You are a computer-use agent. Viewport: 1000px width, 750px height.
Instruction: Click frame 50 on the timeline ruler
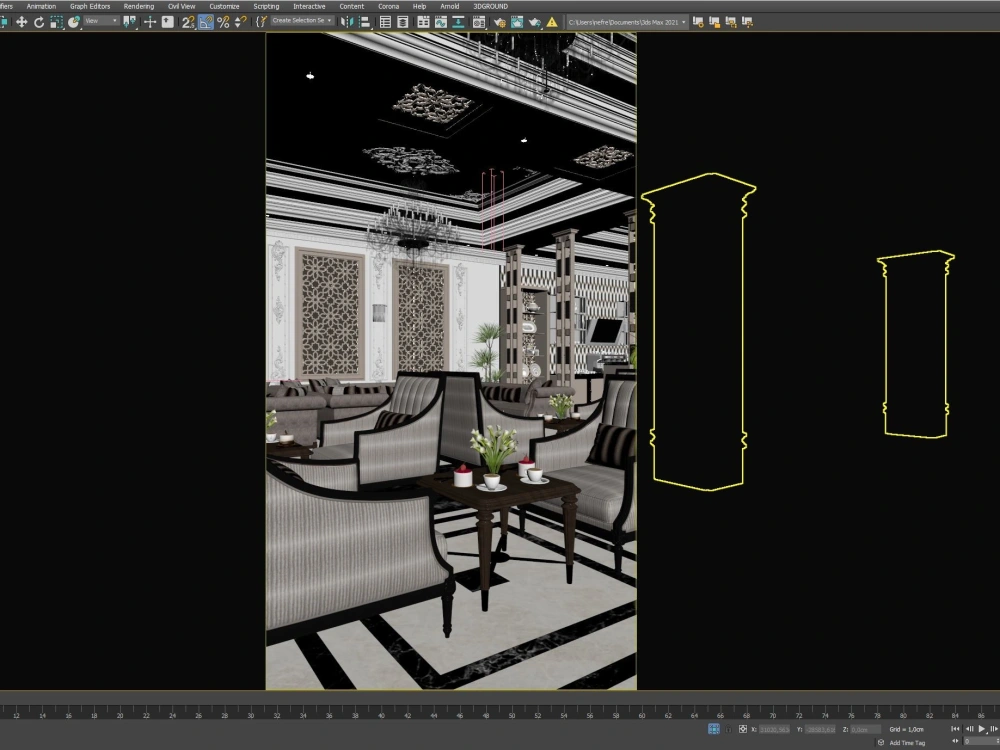(x=511, y=716)
